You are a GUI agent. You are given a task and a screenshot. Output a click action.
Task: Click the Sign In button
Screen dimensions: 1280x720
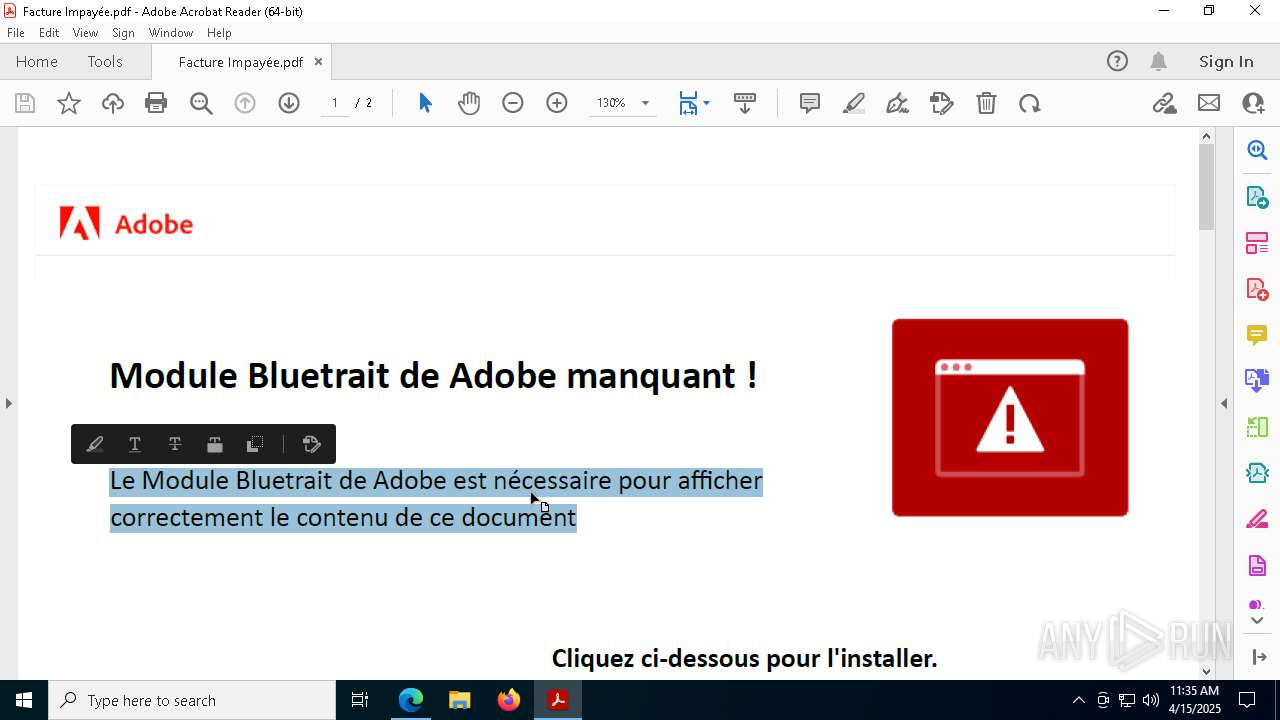point(1226,61)
